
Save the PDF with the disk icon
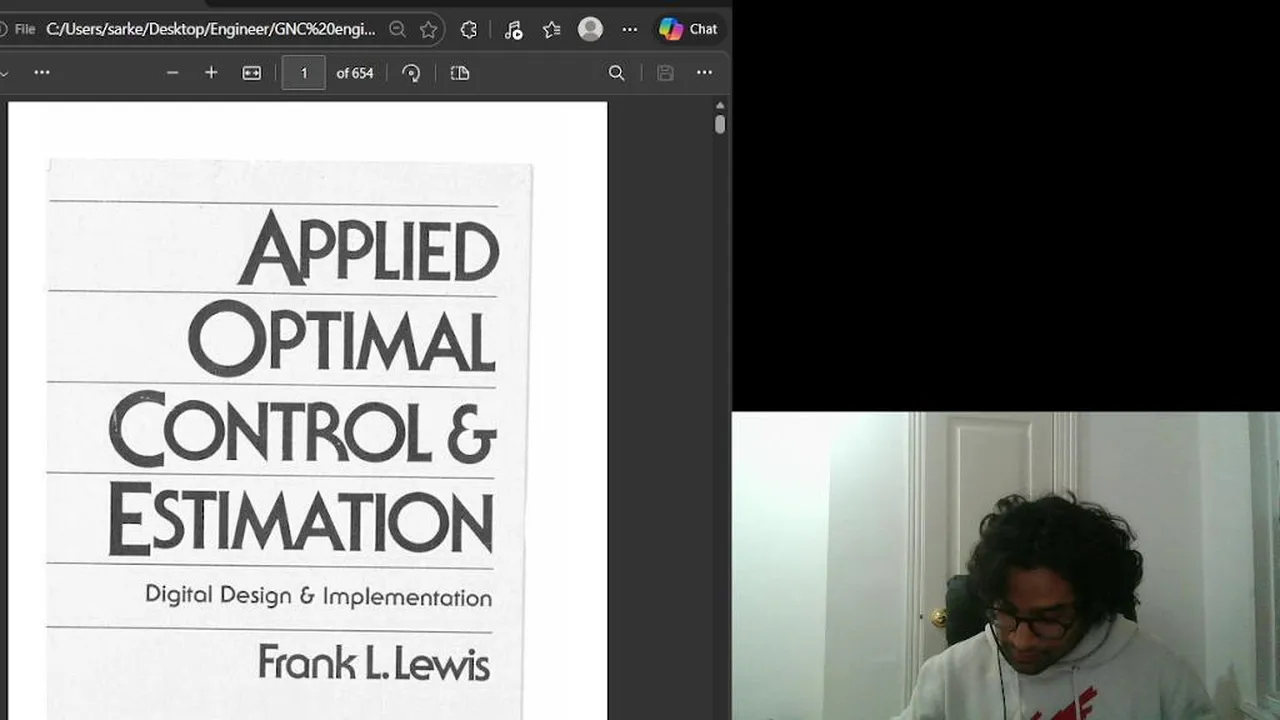665,73
